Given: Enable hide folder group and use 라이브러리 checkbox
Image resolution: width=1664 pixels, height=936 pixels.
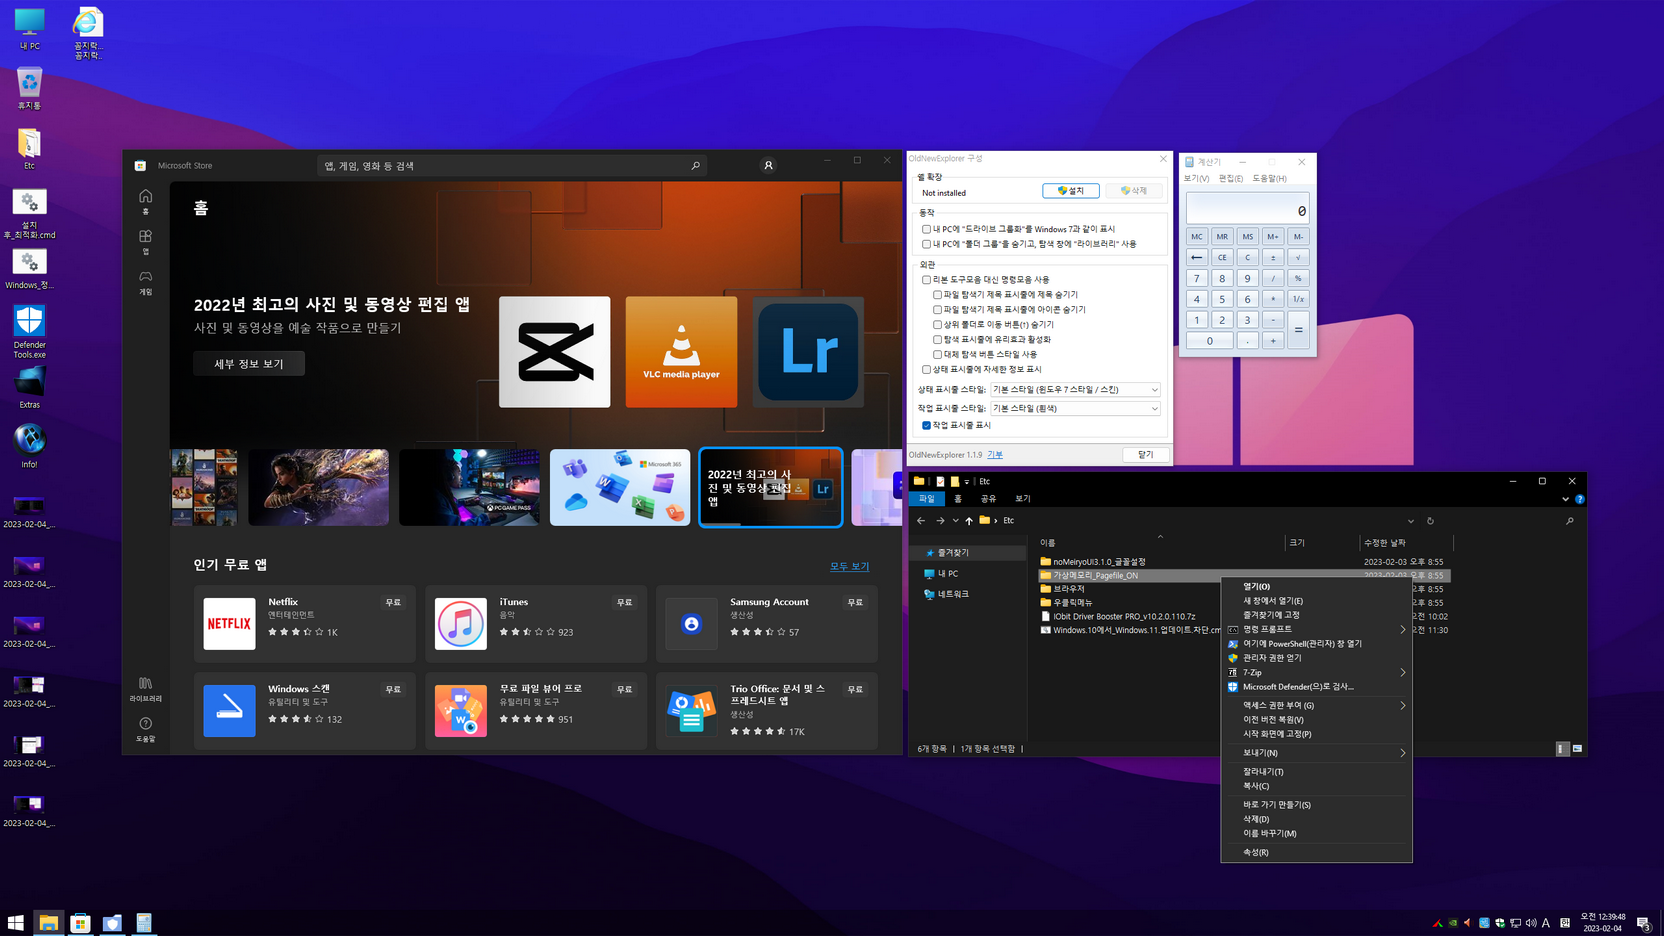Looking at the screenshot, I should point(926,244).
